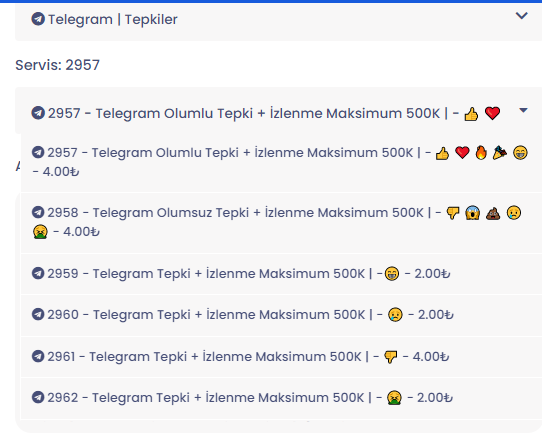
Task: Click Telegram icon of option 2962
Action: pos(38,397)
